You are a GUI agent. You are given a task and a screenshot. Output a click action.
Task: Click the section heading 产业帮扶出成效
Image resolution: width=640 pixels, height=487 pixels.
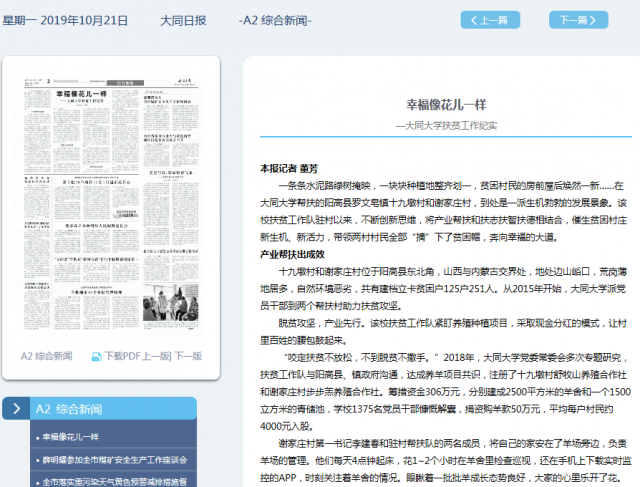292,255
